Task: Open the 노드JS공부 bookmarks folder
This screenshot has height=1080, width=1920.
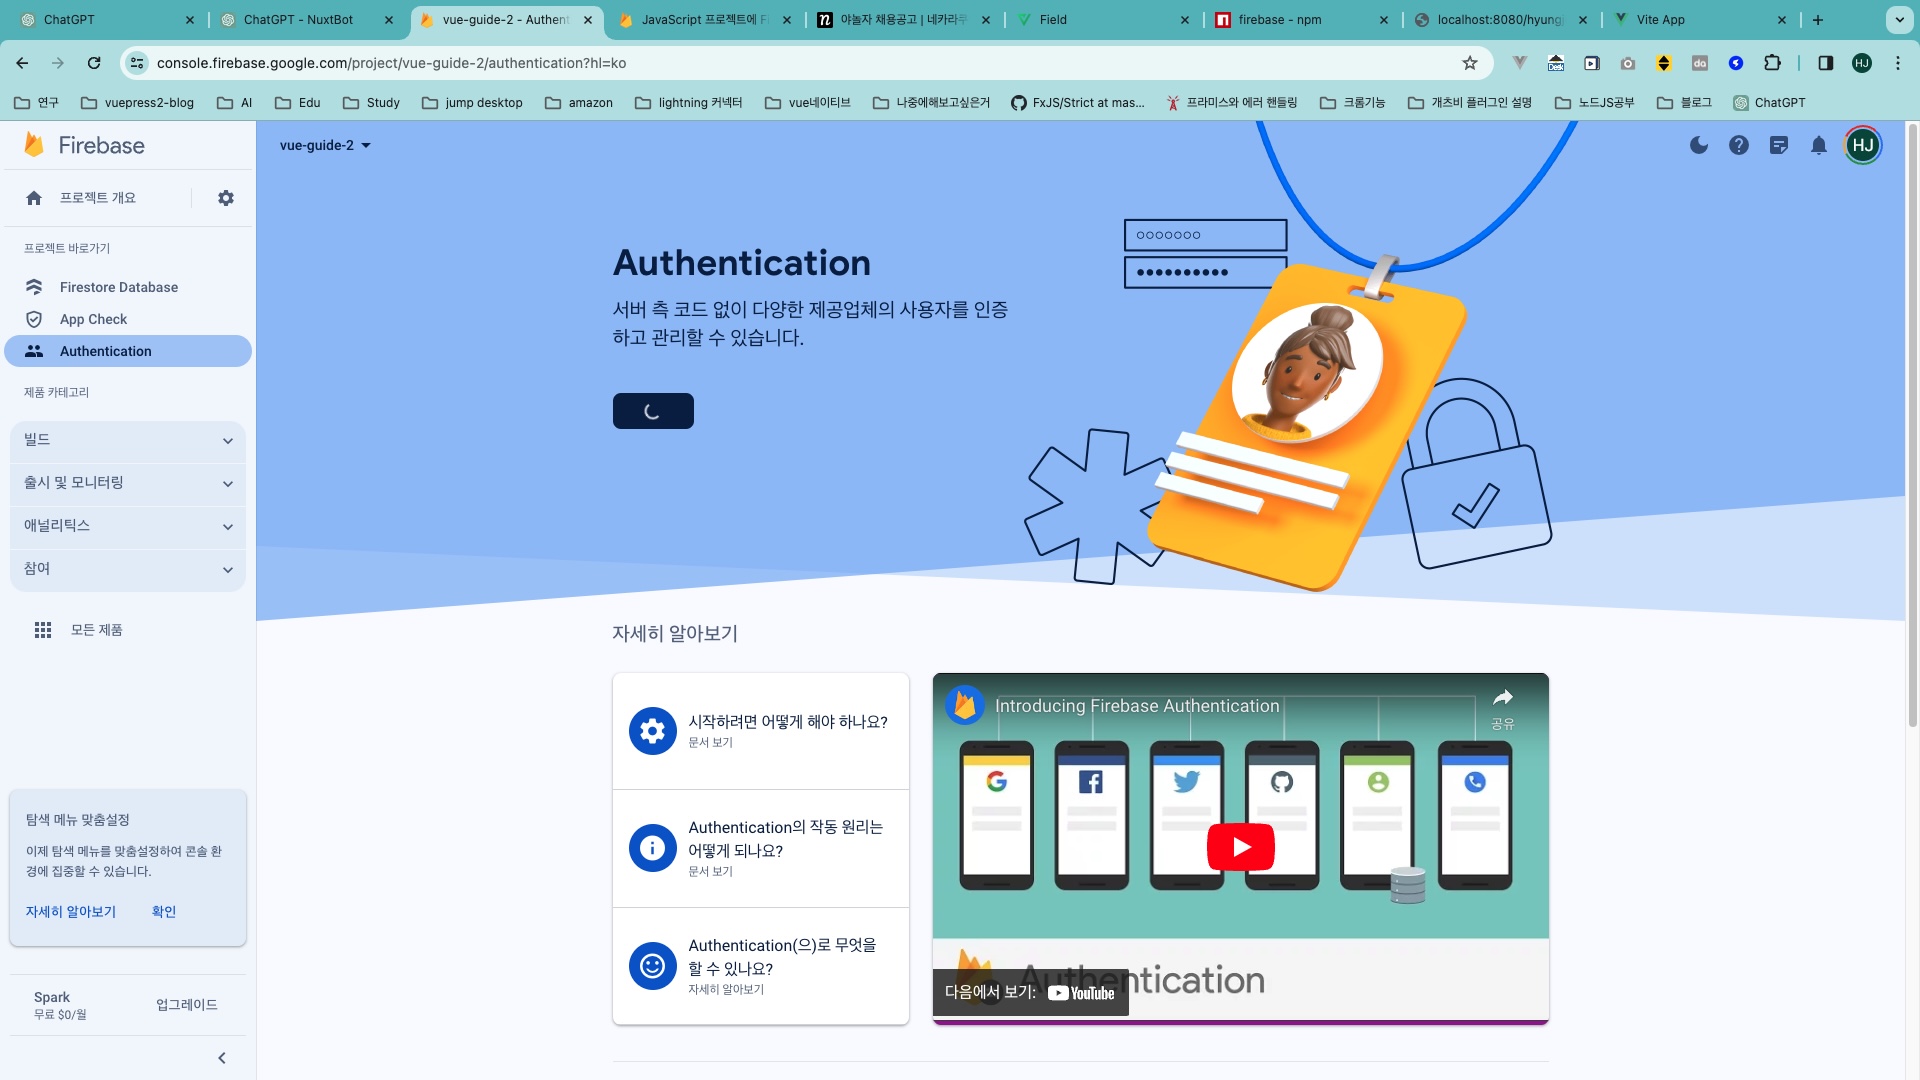Action: (x=1595, y=103)
